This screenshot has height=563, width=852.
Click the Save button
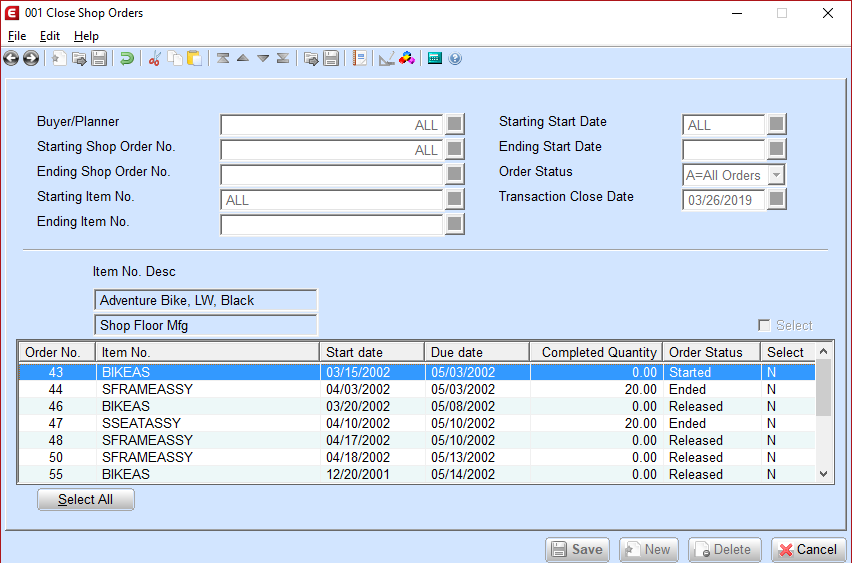[578, 549]
